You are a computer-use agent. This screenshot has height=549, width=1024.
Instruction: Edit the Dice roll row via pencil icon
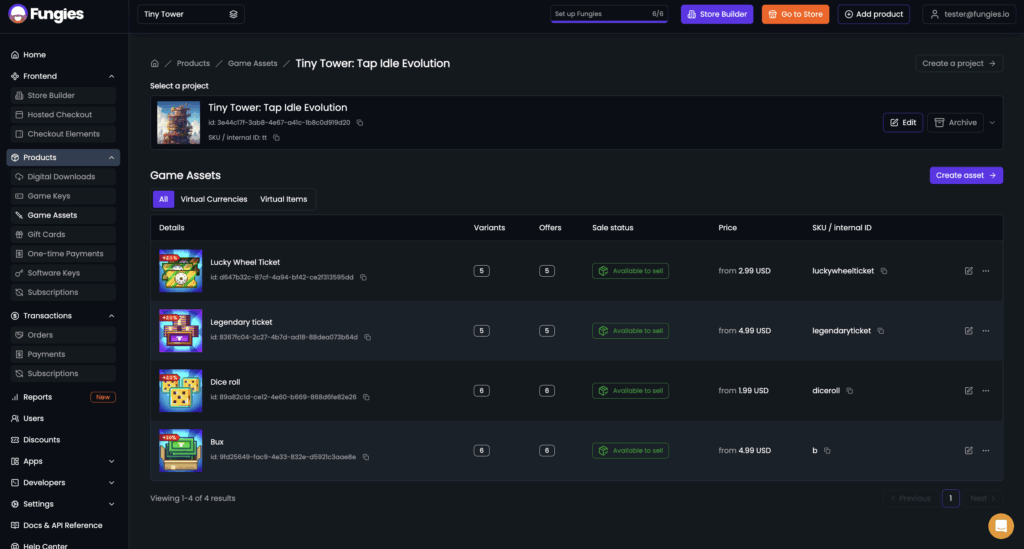(x=968, y=391)
